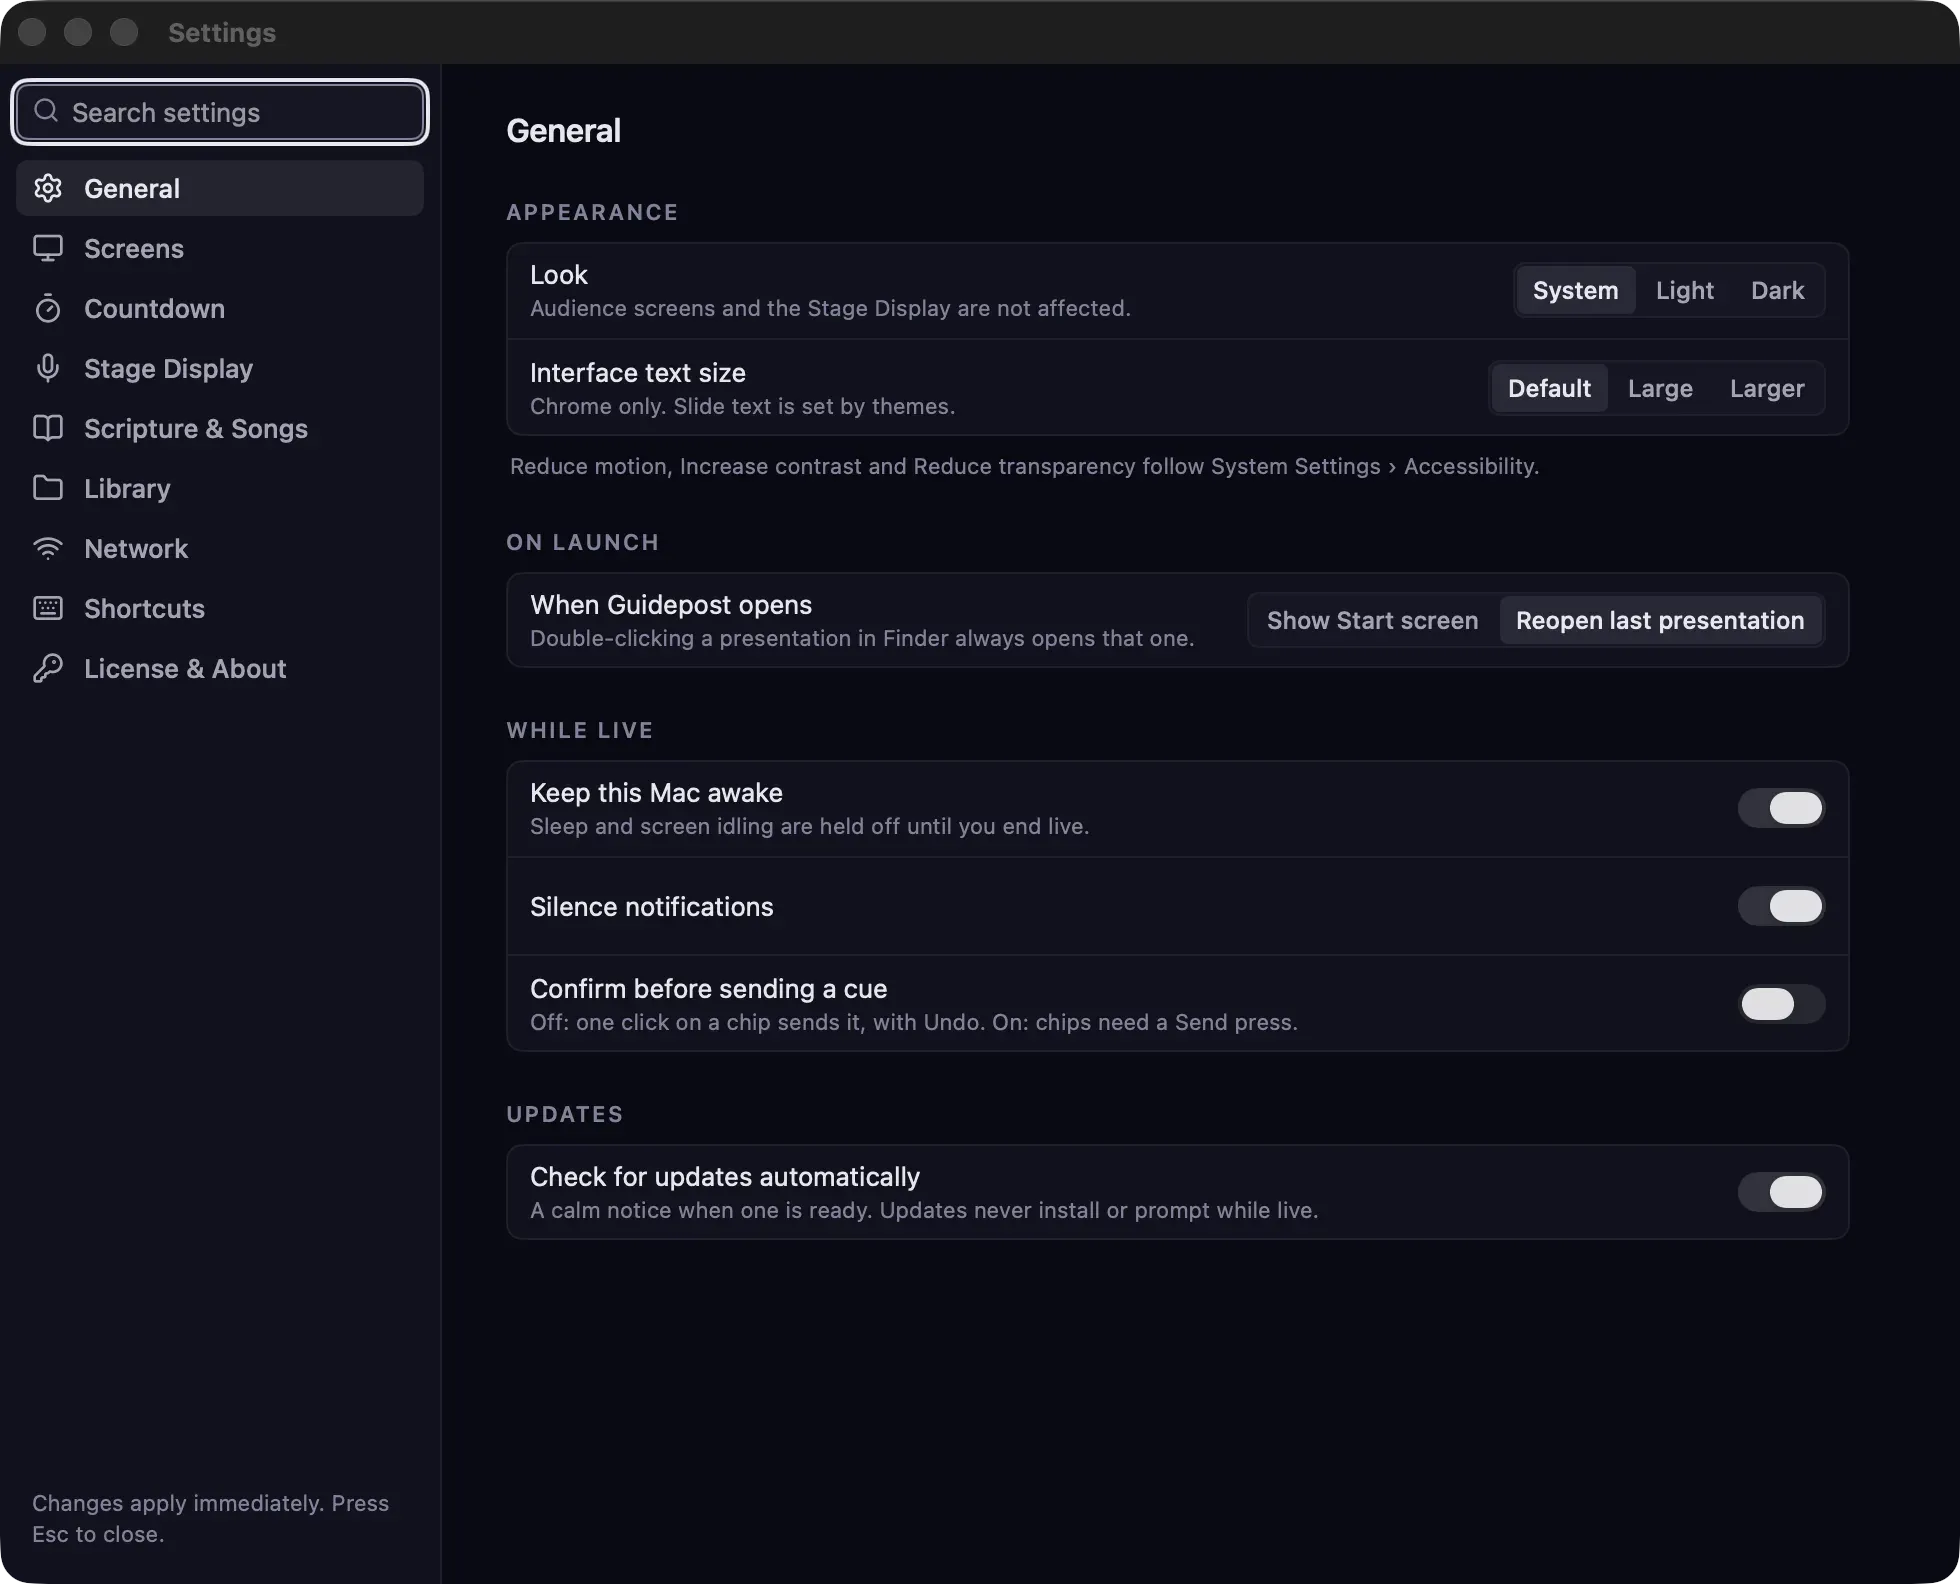
Task: Click the UPDATES section label
Action: coord(564,1114)
